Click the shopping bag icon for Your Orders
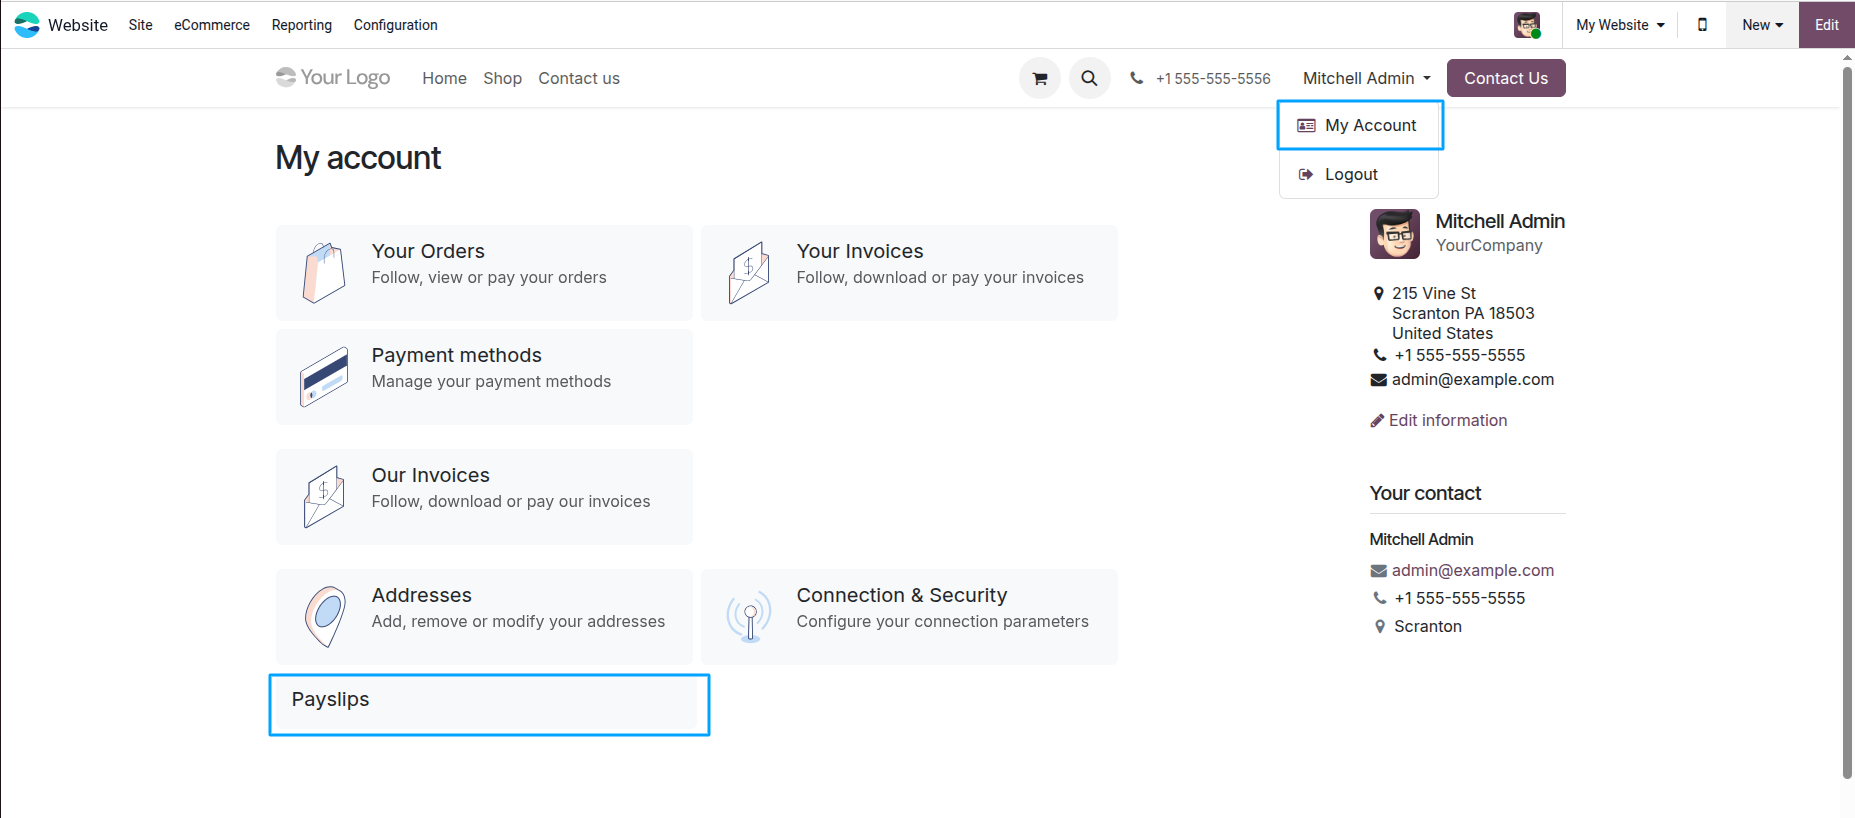 pyautogui.click(x=324, y=273)
